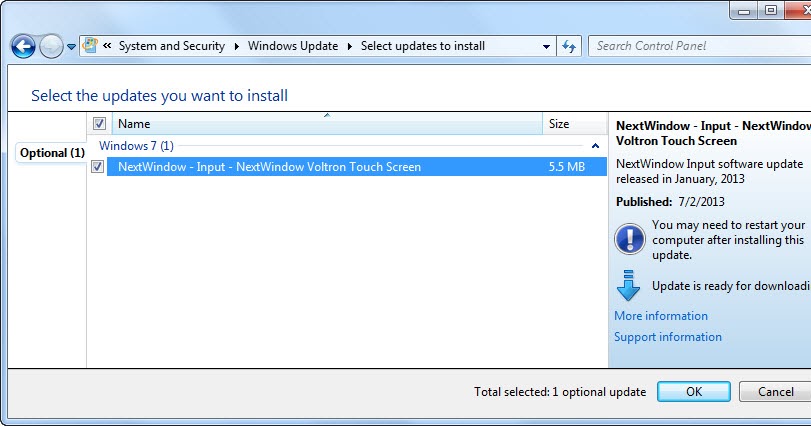Minimize the Windows Update window

744,10
